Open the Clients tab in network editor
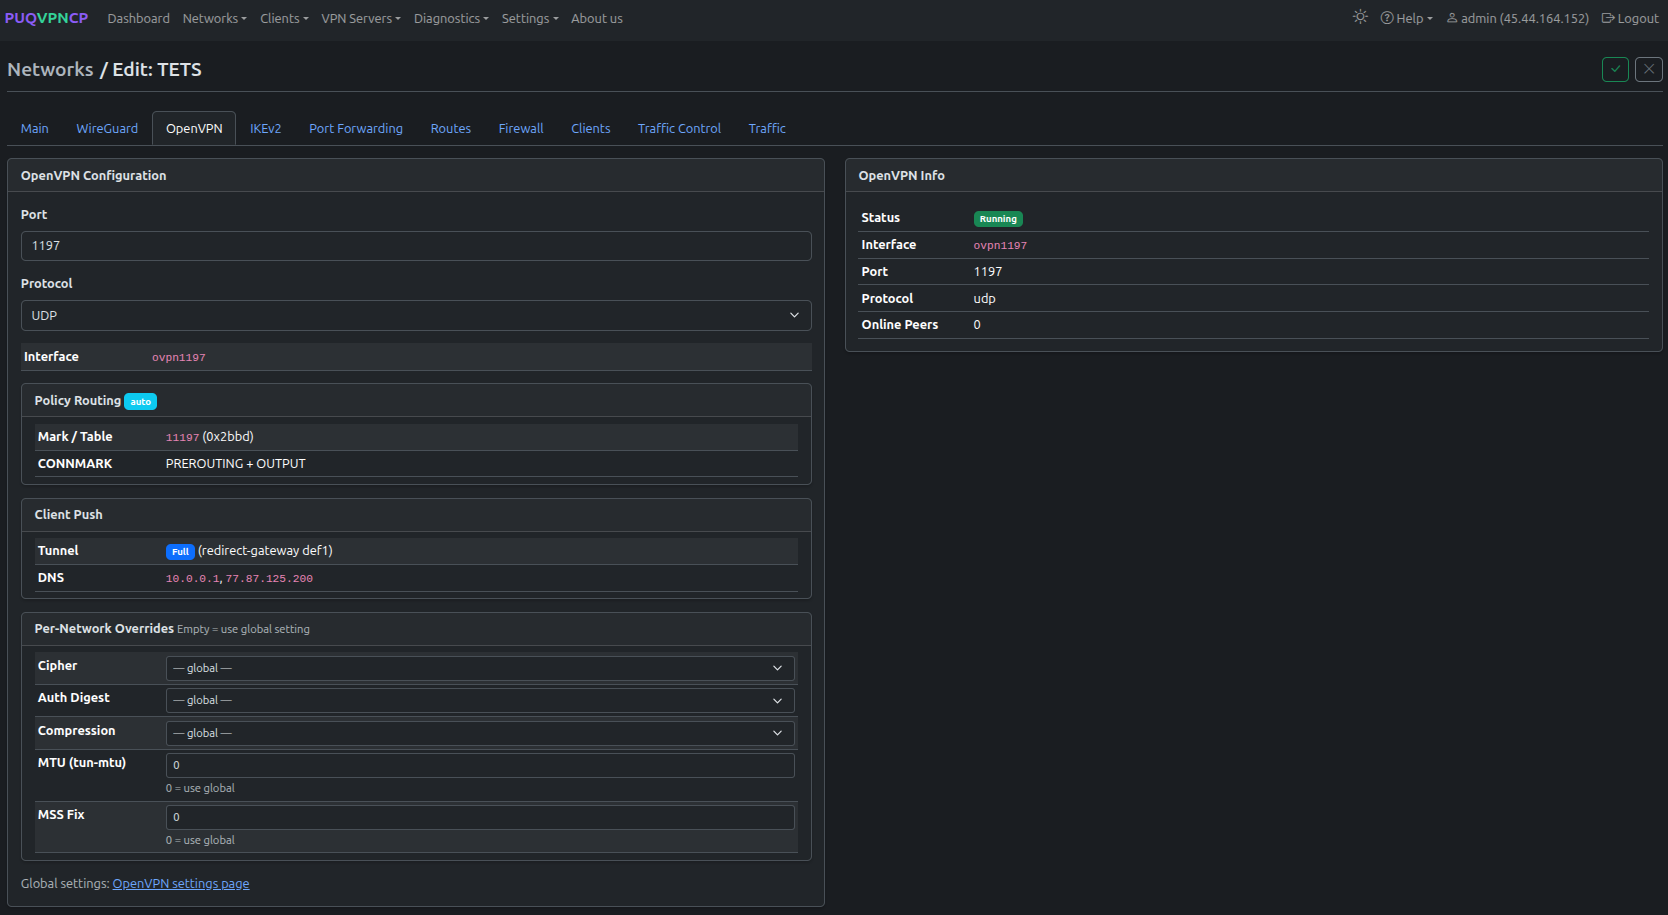Screen dimensions: 1668x915 591,128
